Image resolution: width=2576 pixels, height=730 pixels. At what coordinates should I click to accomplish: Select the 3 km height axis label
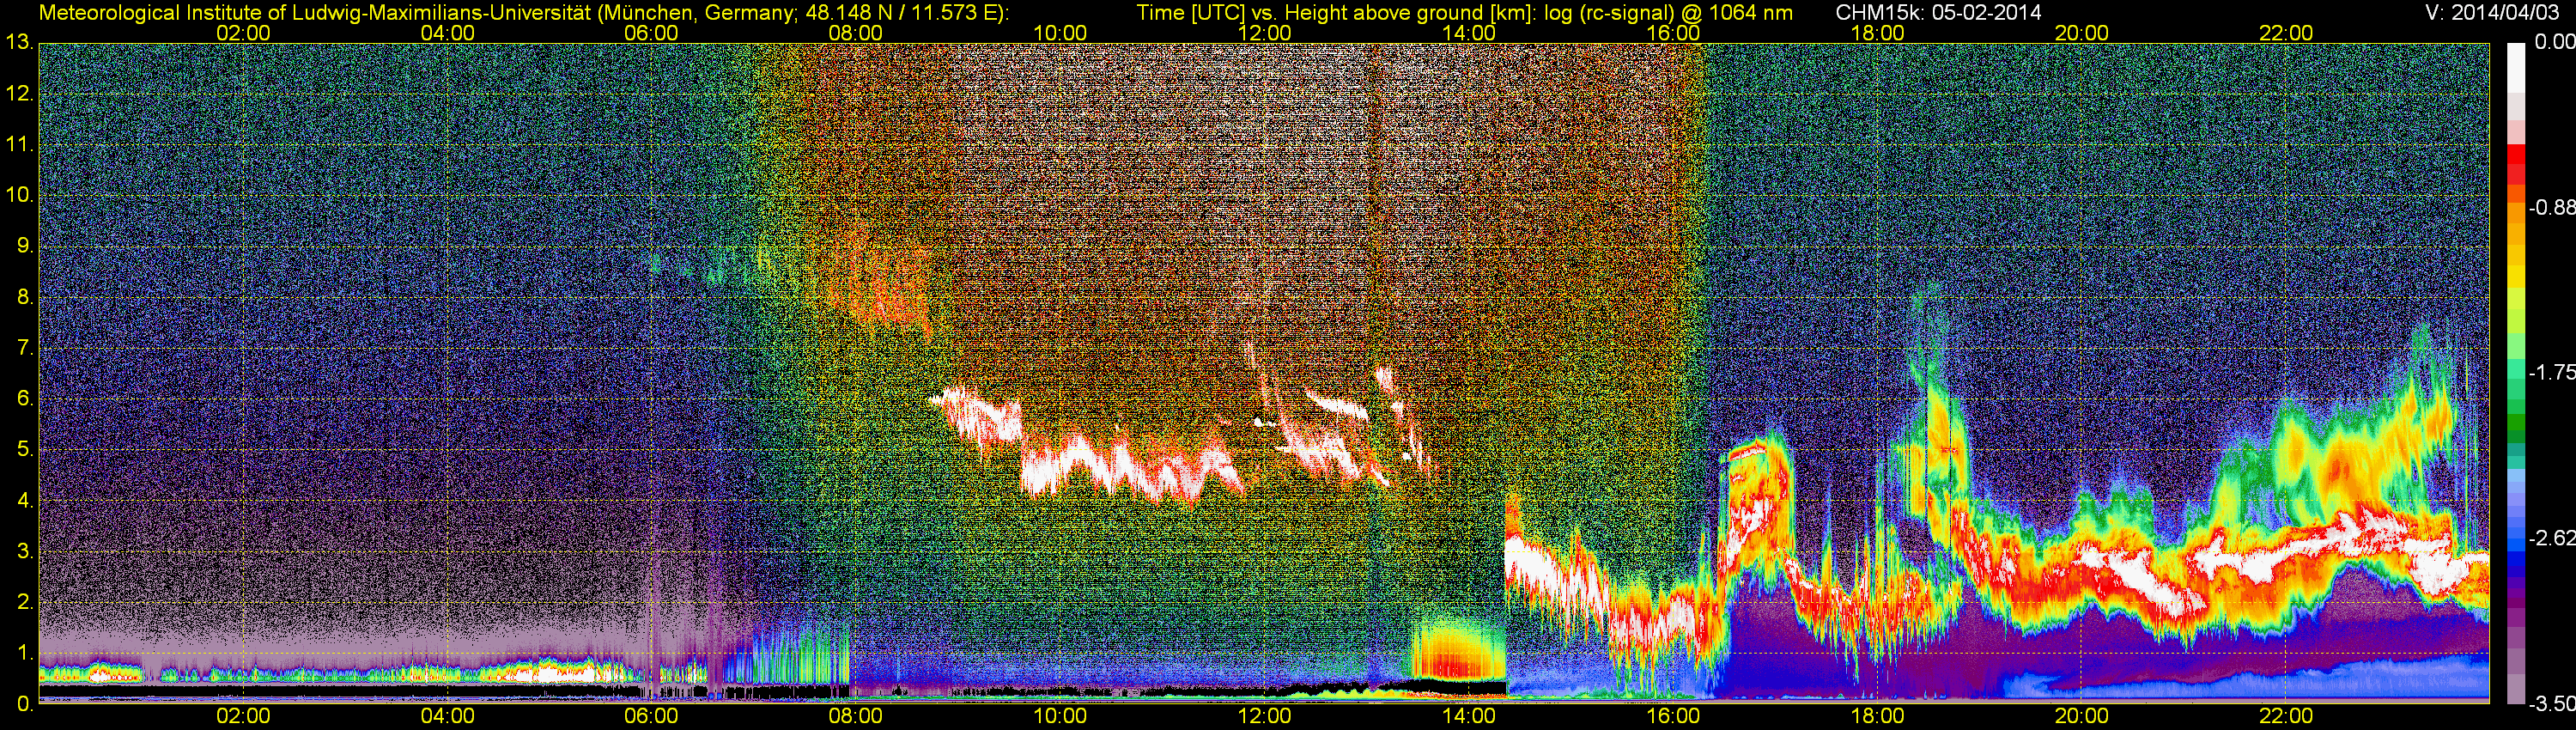click(24, 551)
